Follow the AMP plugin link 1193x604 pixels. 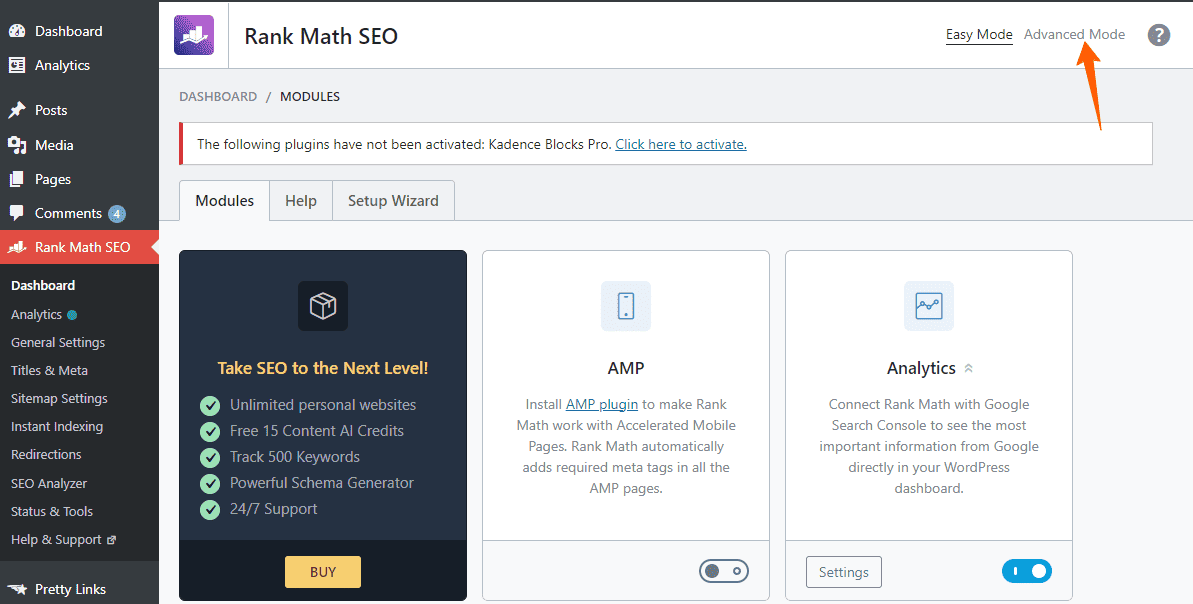click(602, 404)
